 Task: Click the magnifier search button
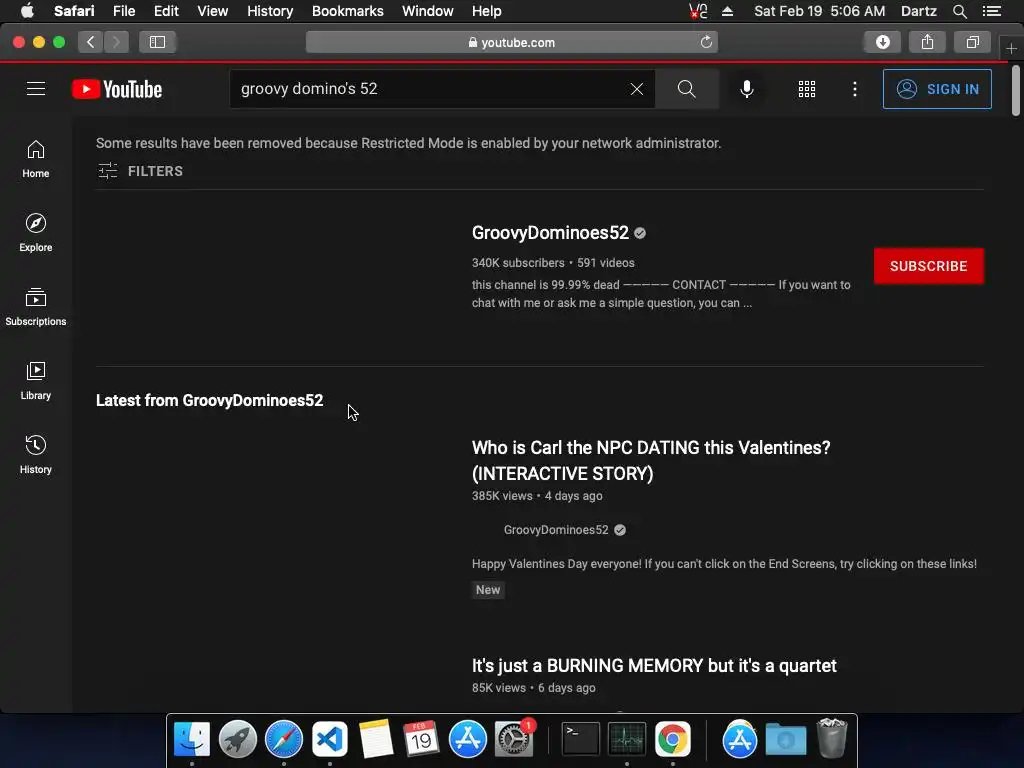coord(686,89)
